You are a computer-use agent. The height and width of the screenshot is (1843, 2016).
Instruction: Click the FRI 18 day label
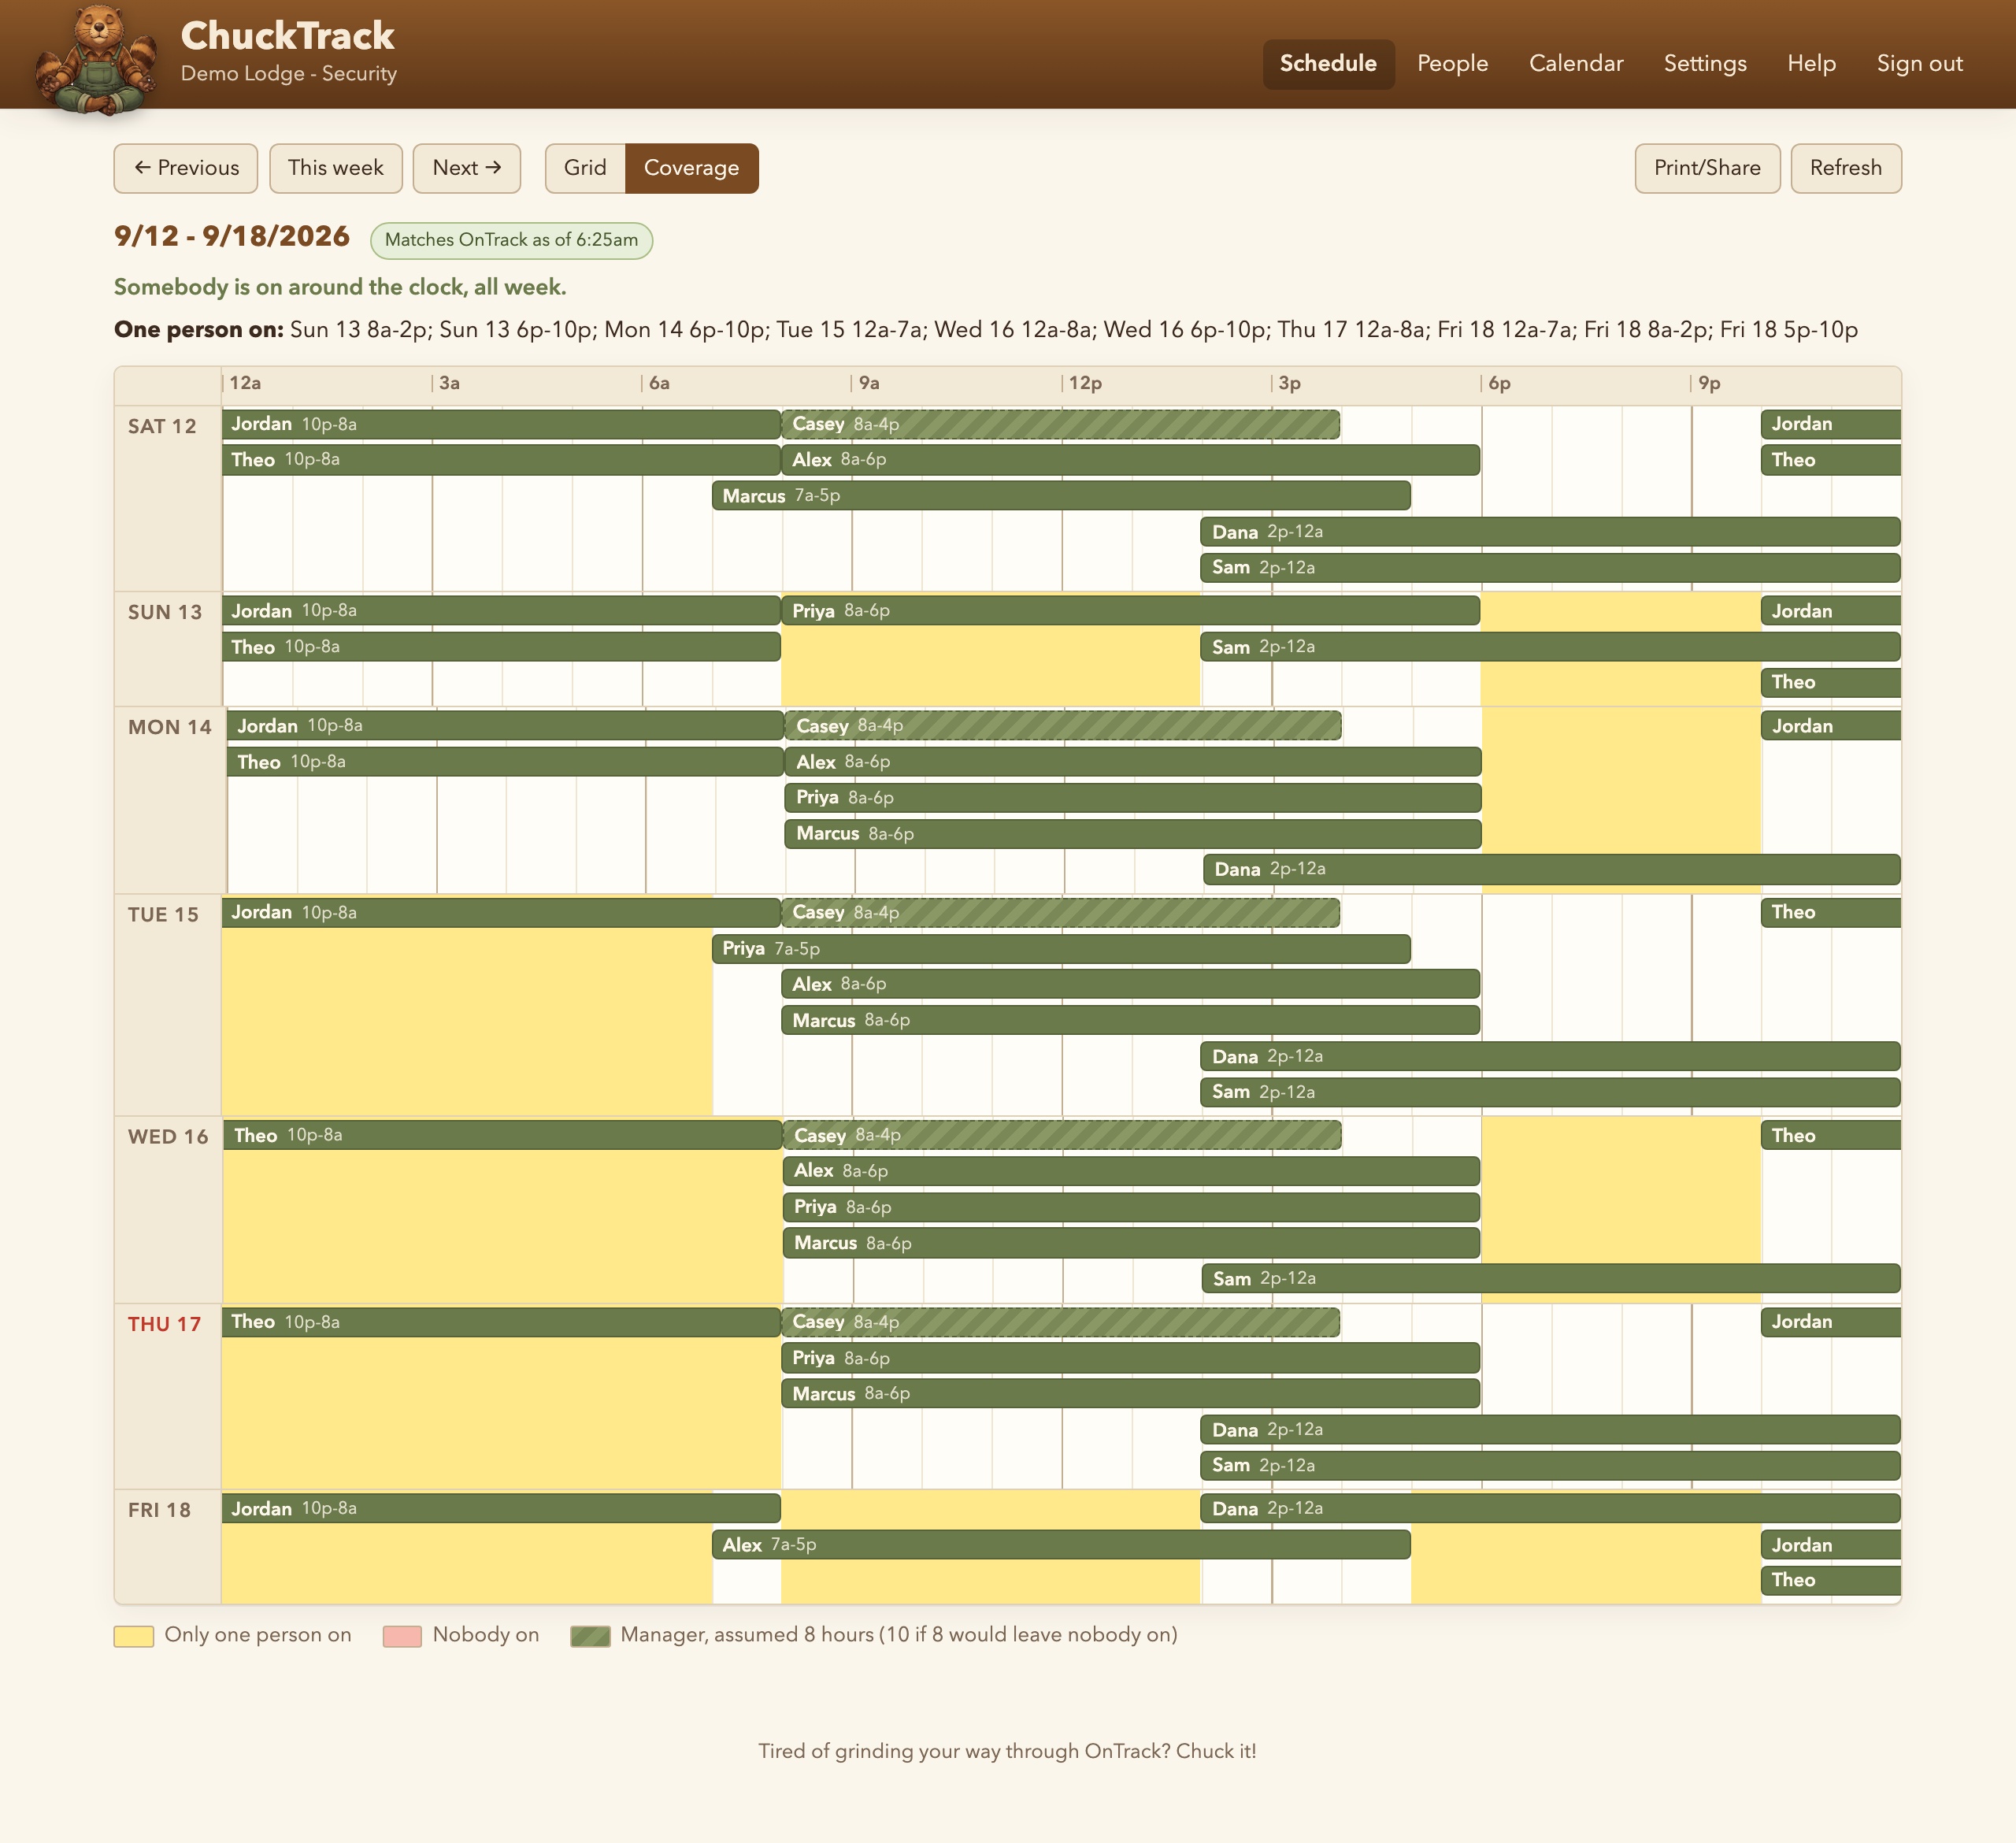point(160,1510)
